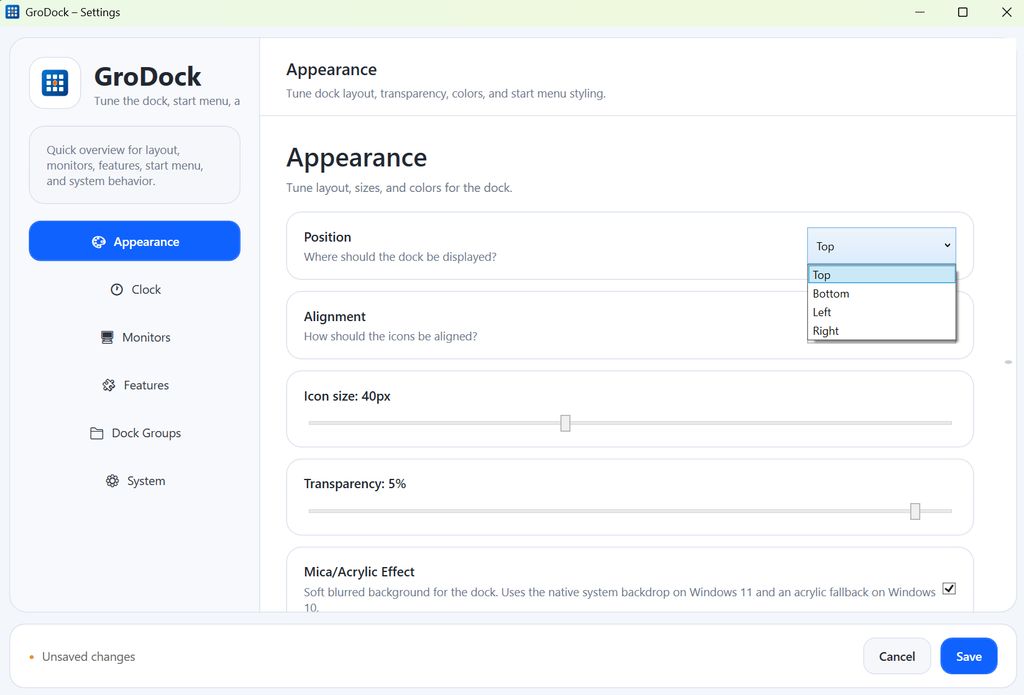Click the Transparency: 5% label

[x=355, y=483]
